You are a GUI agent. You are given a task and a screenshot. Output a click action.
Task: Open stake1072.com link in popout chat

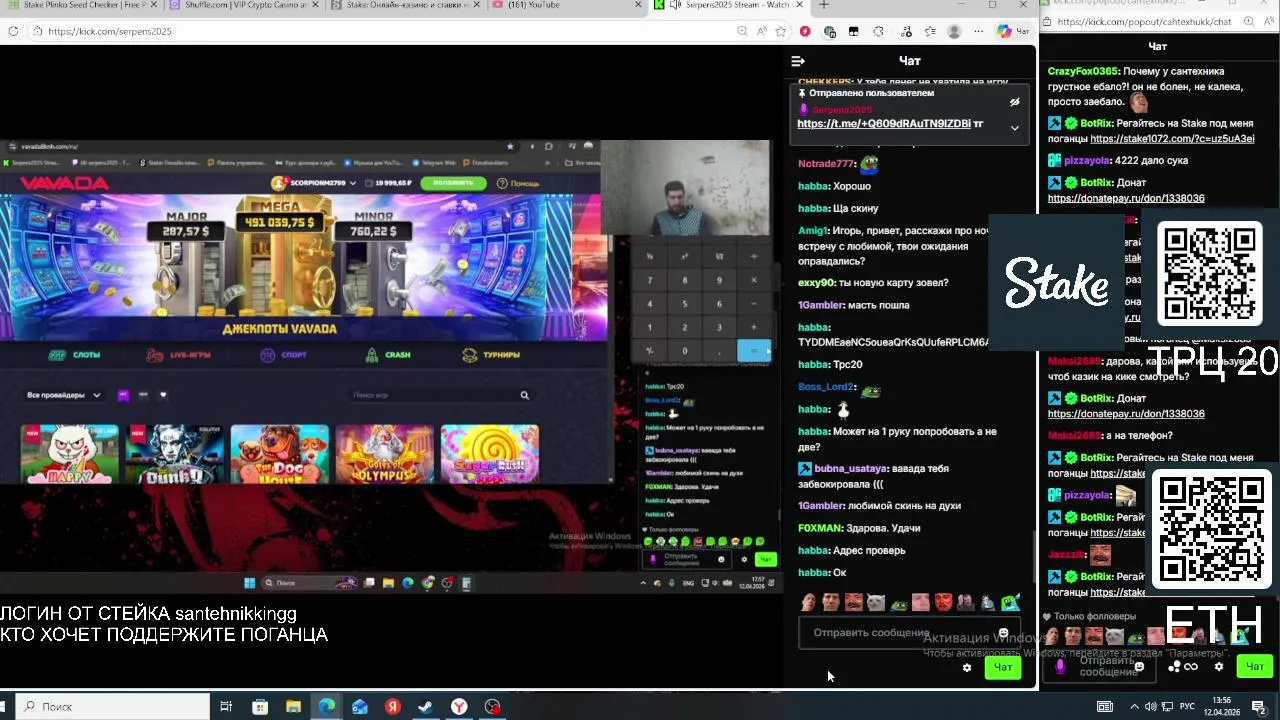pos(1172,139)
